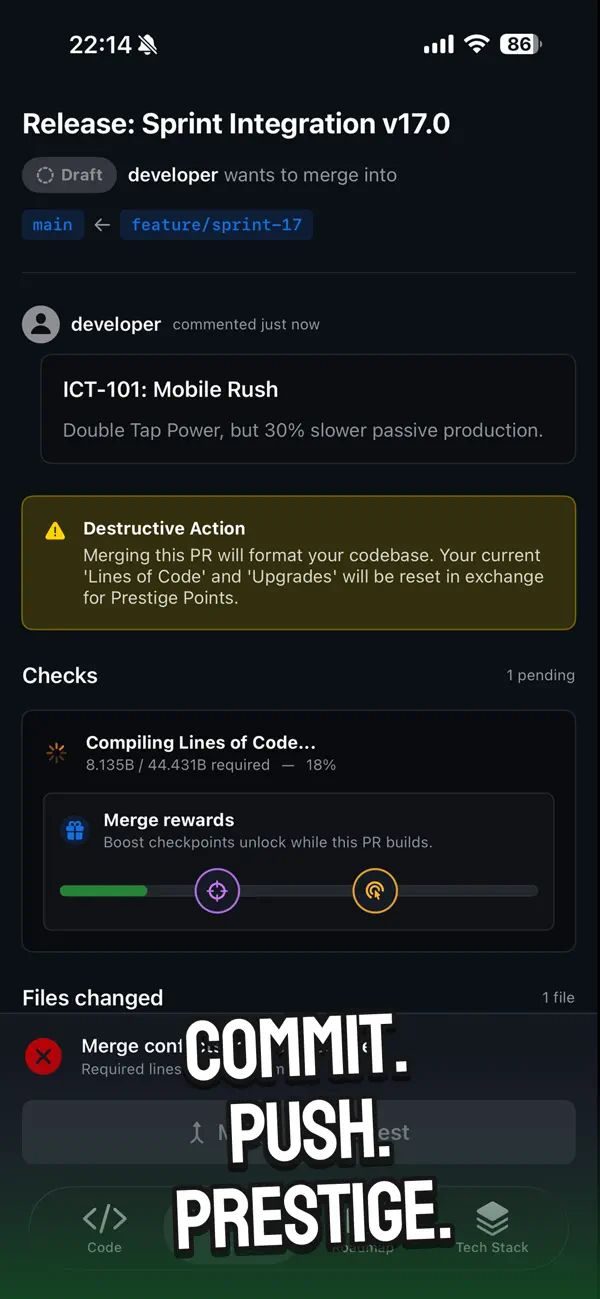Tap the Destructive Action warning banner
This screenshot has width=600, height=1299.
point(299,563)
